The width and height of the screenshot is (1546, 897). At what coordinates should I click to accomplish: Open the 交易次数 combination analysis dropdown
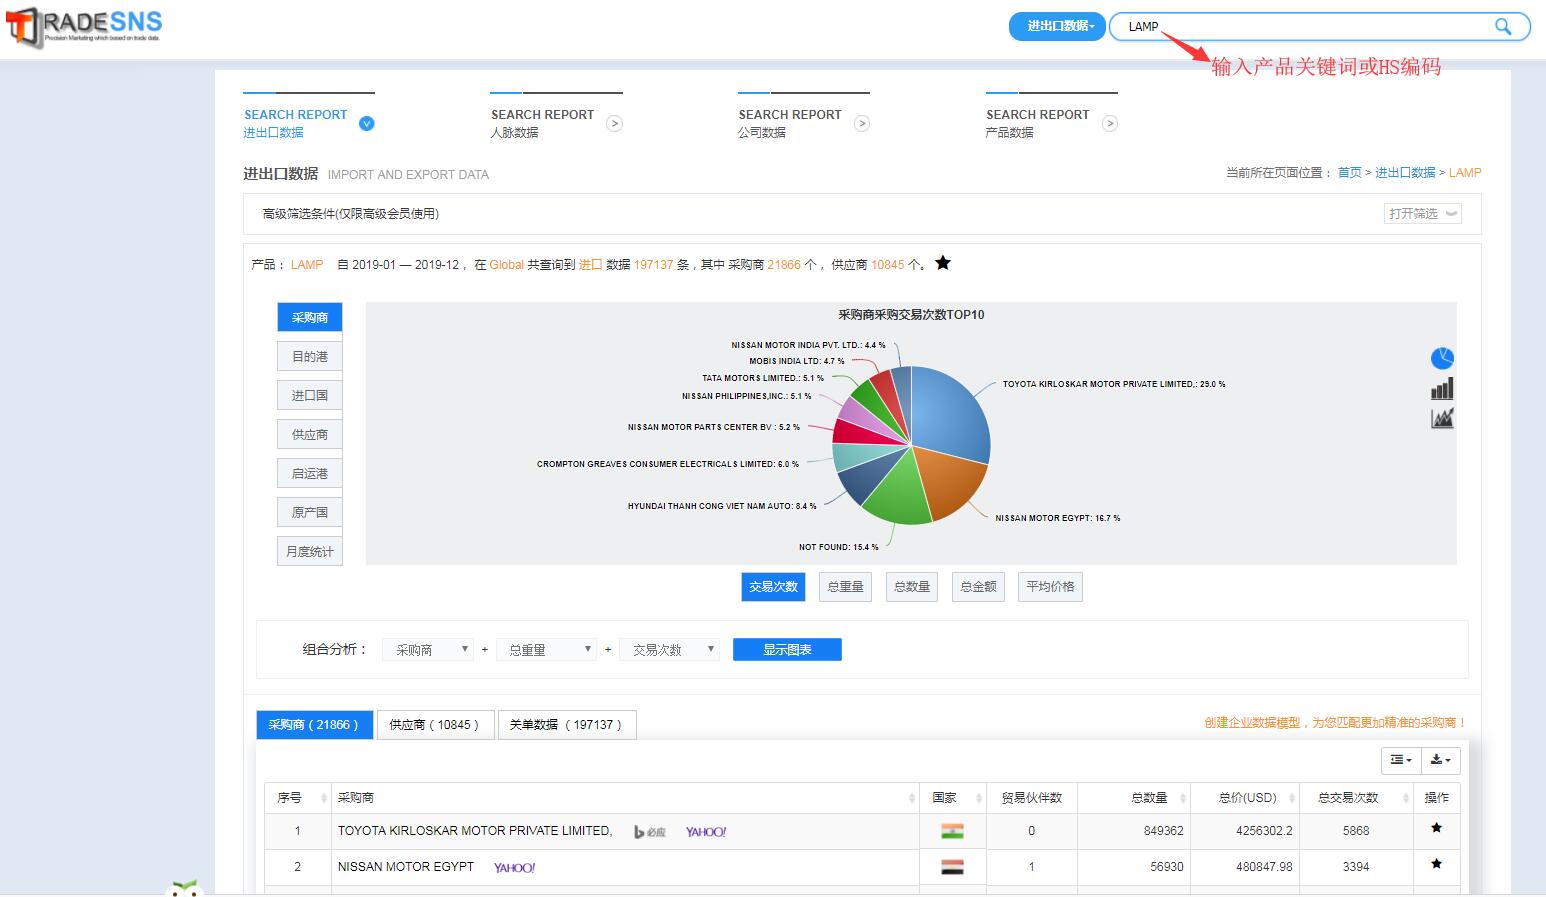point(669,650)
